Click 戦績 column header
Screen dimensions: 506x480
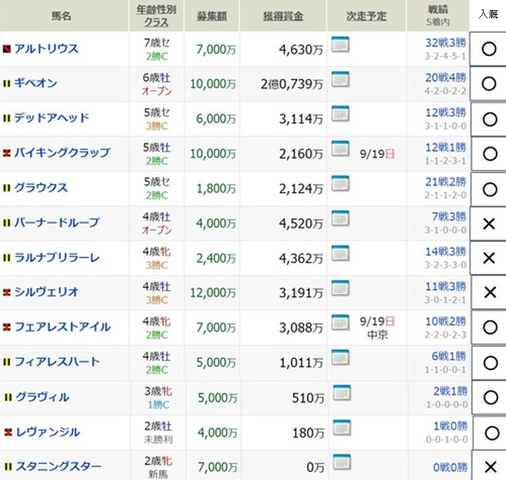(x=438, y=10)
